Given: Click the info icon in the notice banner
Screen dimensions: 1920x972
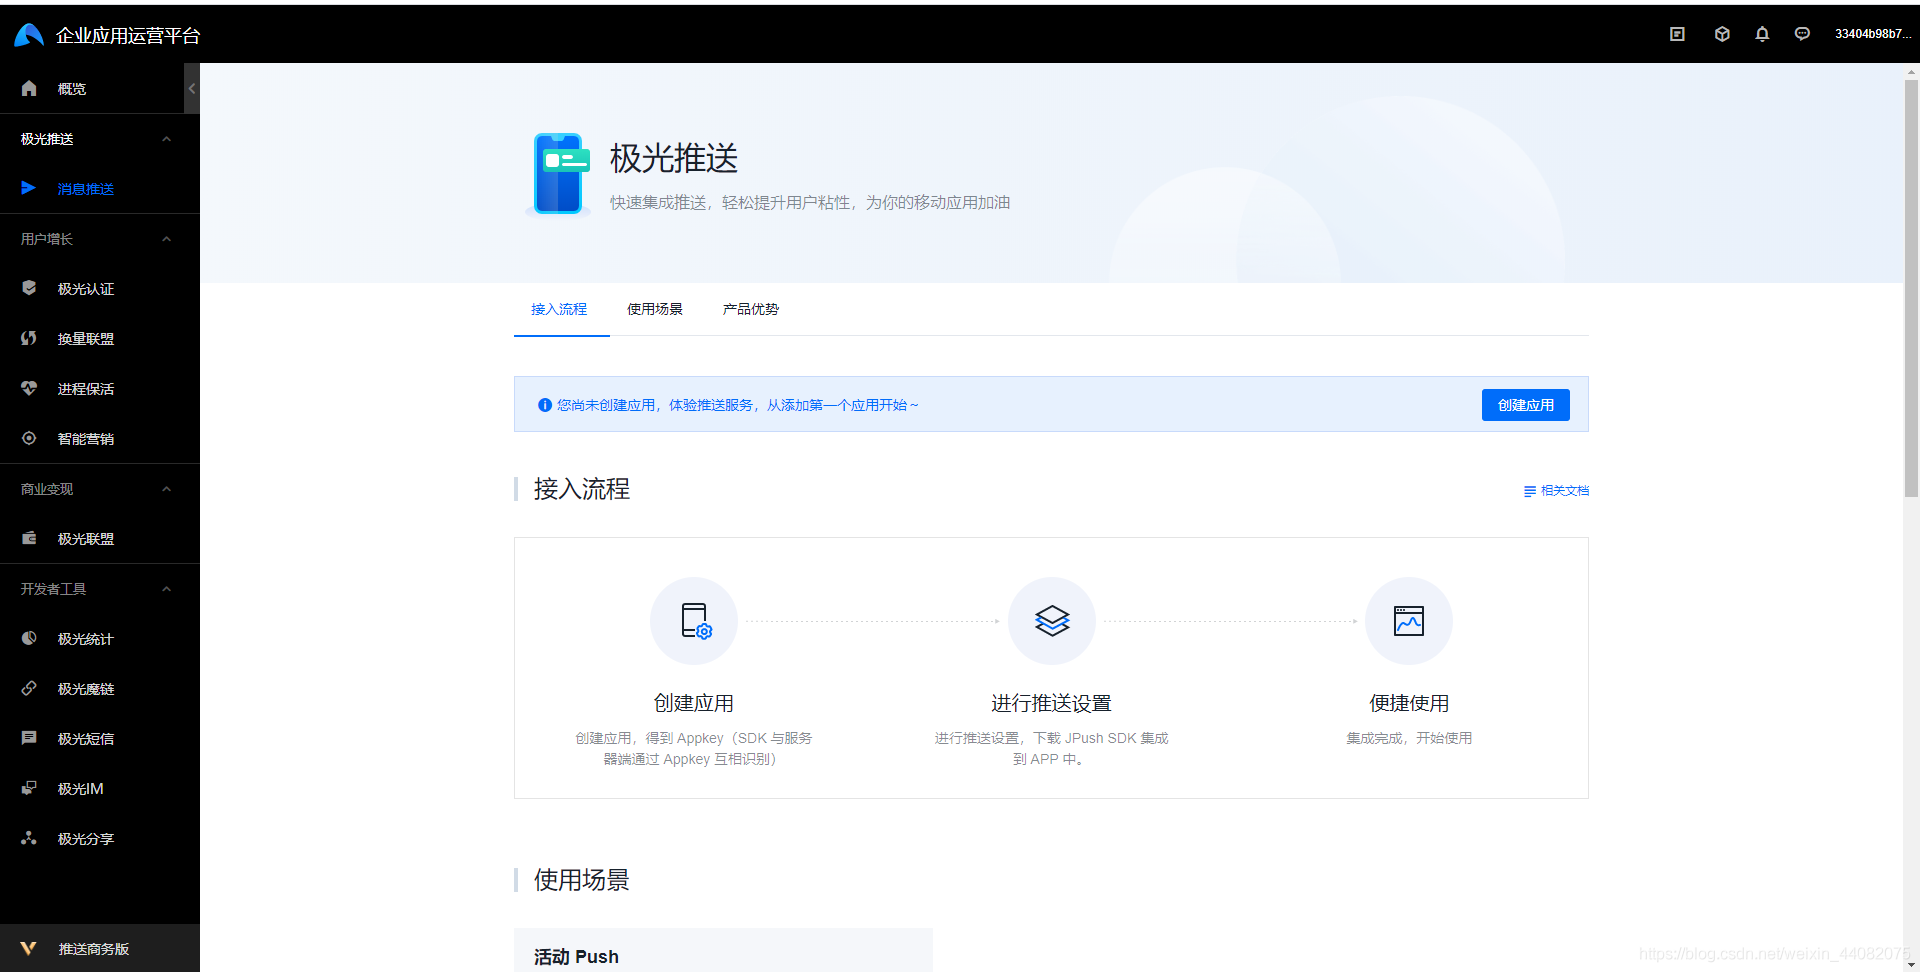Looking at the screenshot, I should coord(545,405).
